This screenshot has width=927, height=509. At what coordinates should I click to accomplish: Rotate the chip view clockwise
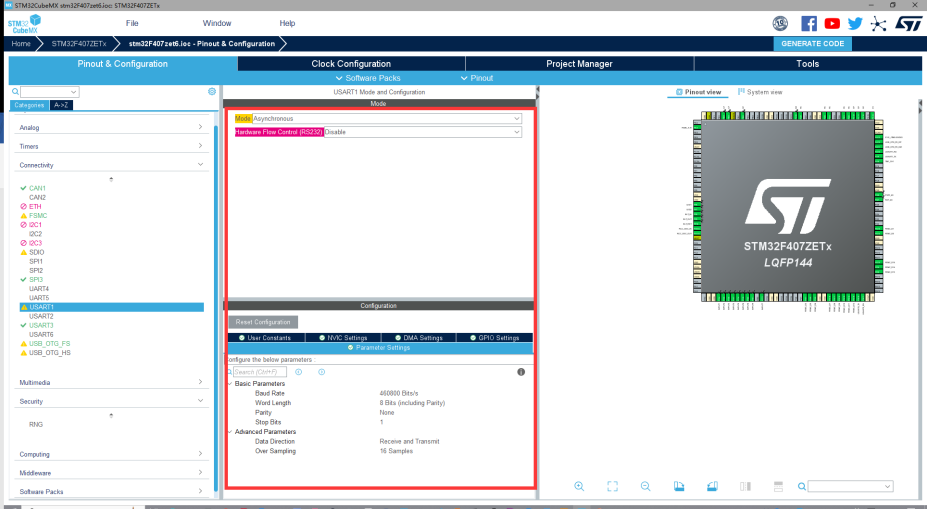click(679, 486)
